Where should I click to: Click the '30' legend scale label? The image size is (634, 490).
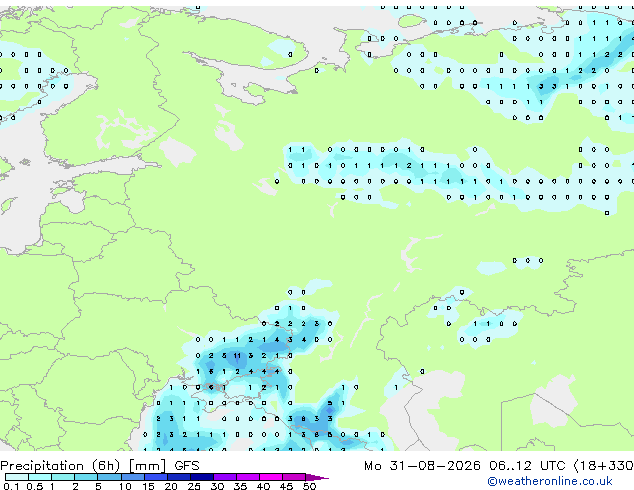tap(217, 486)
